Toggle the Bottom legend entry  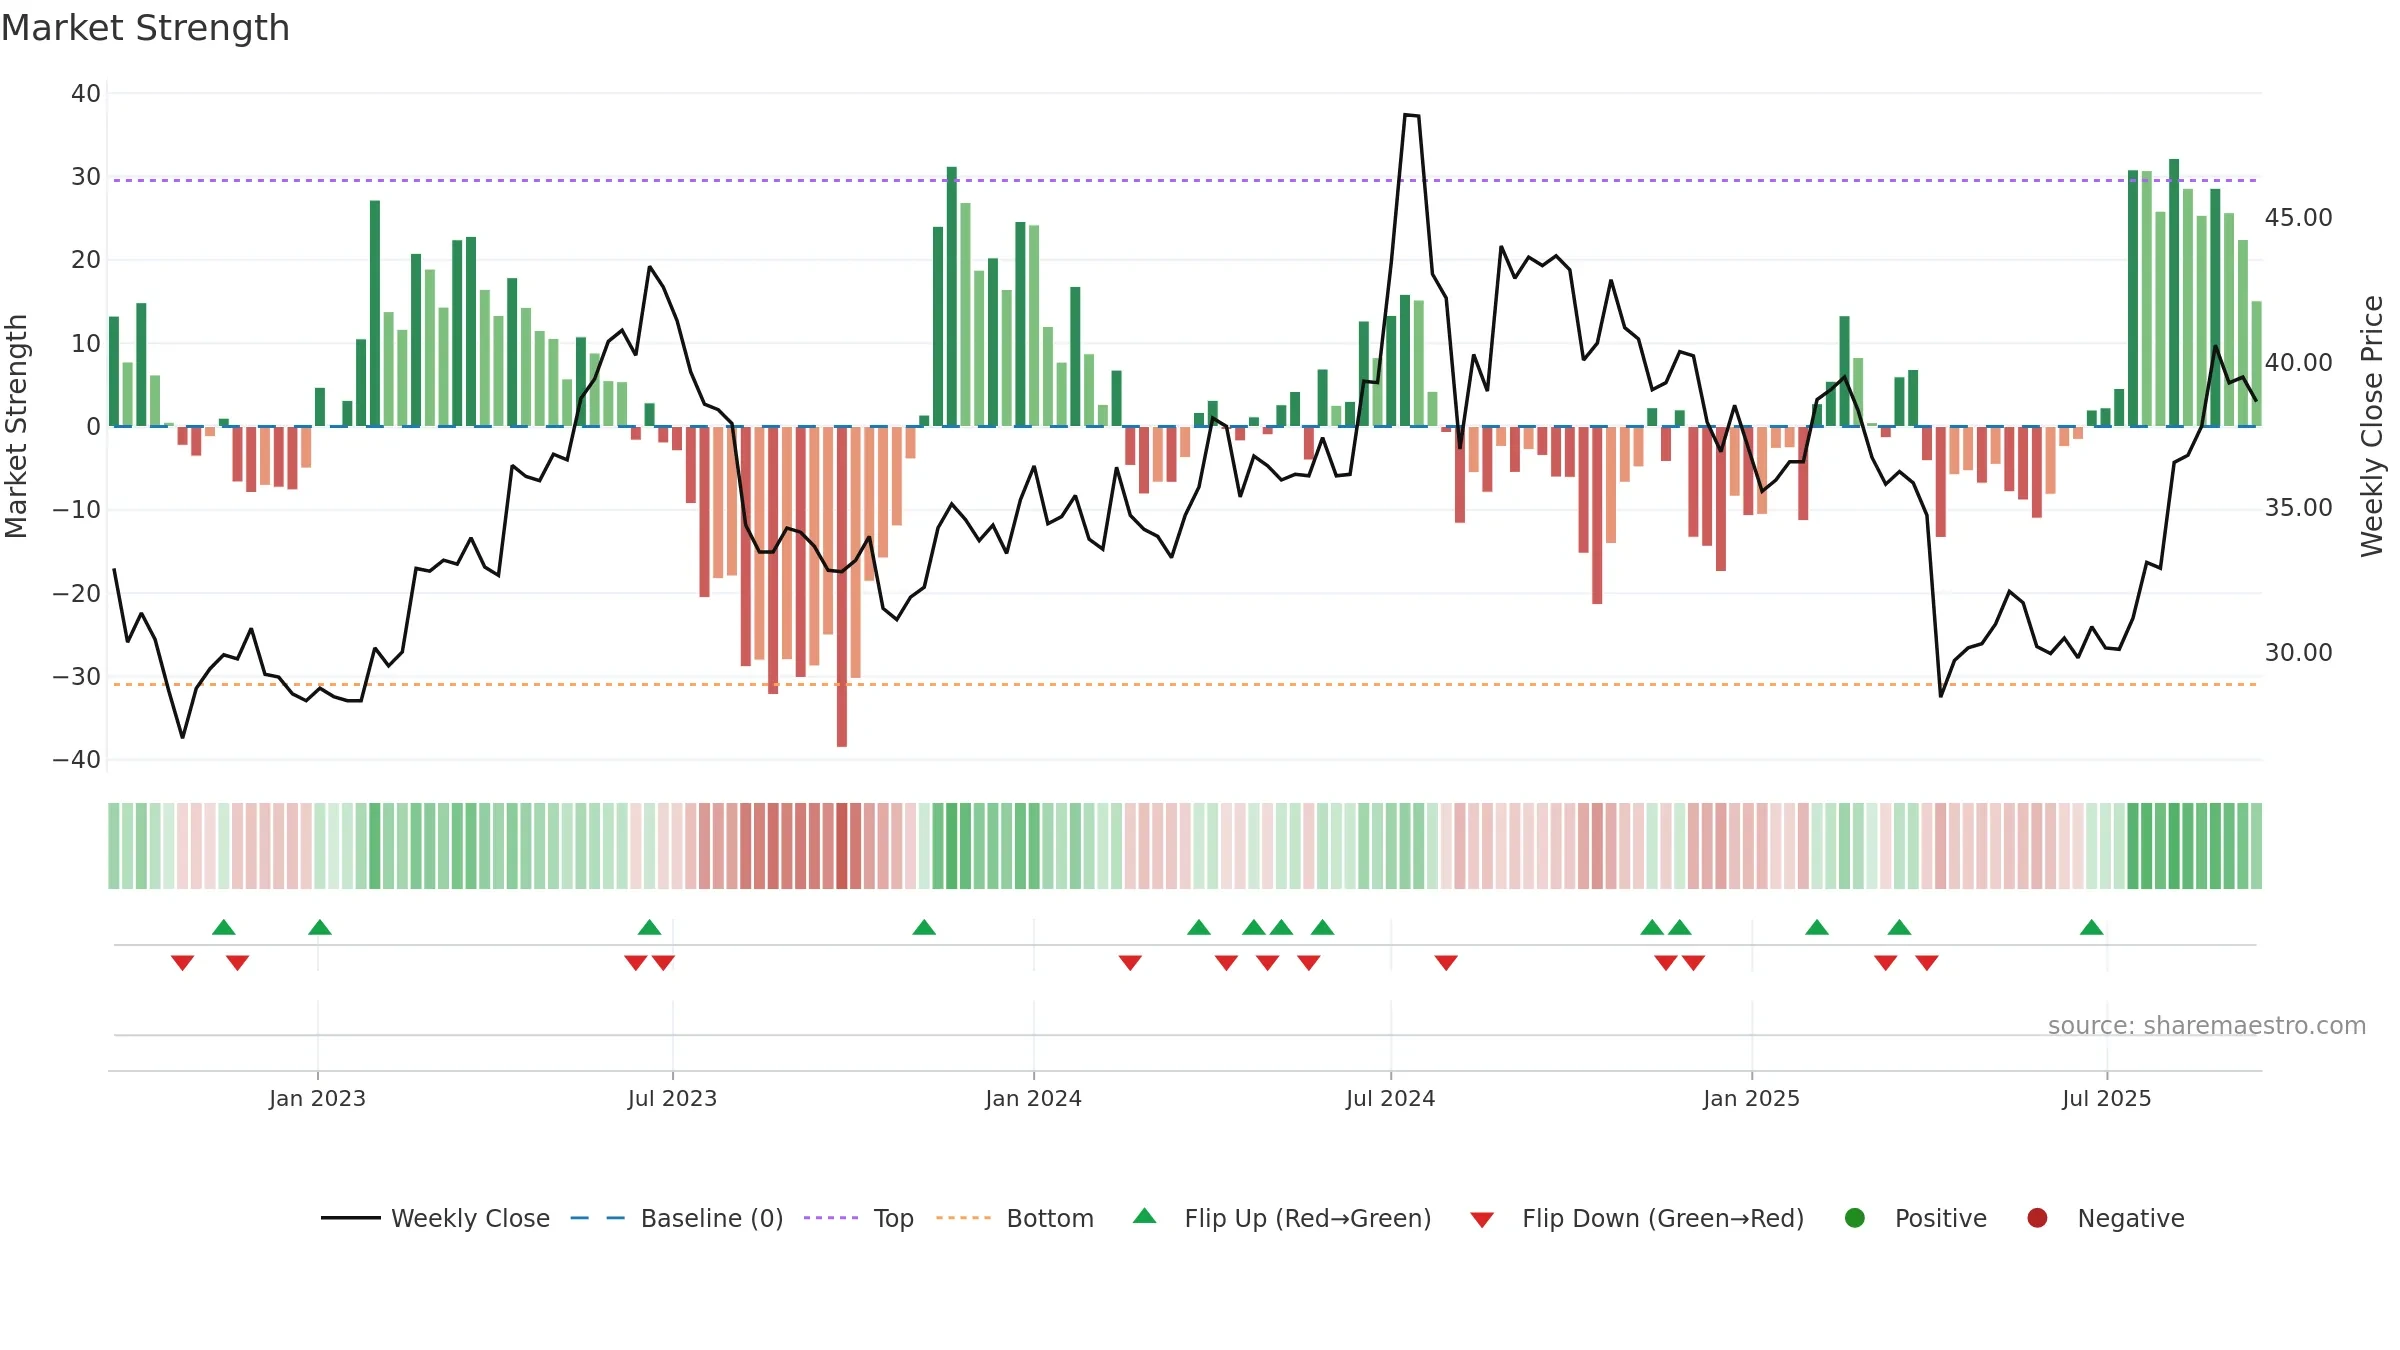[1015, 1218]
